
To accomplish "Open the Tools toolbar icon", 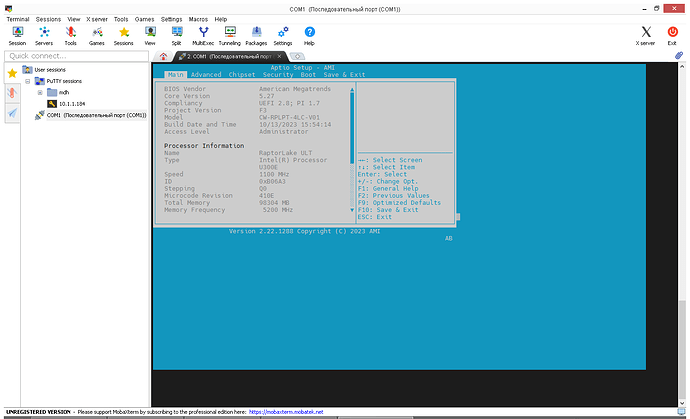I will point(70,36).
